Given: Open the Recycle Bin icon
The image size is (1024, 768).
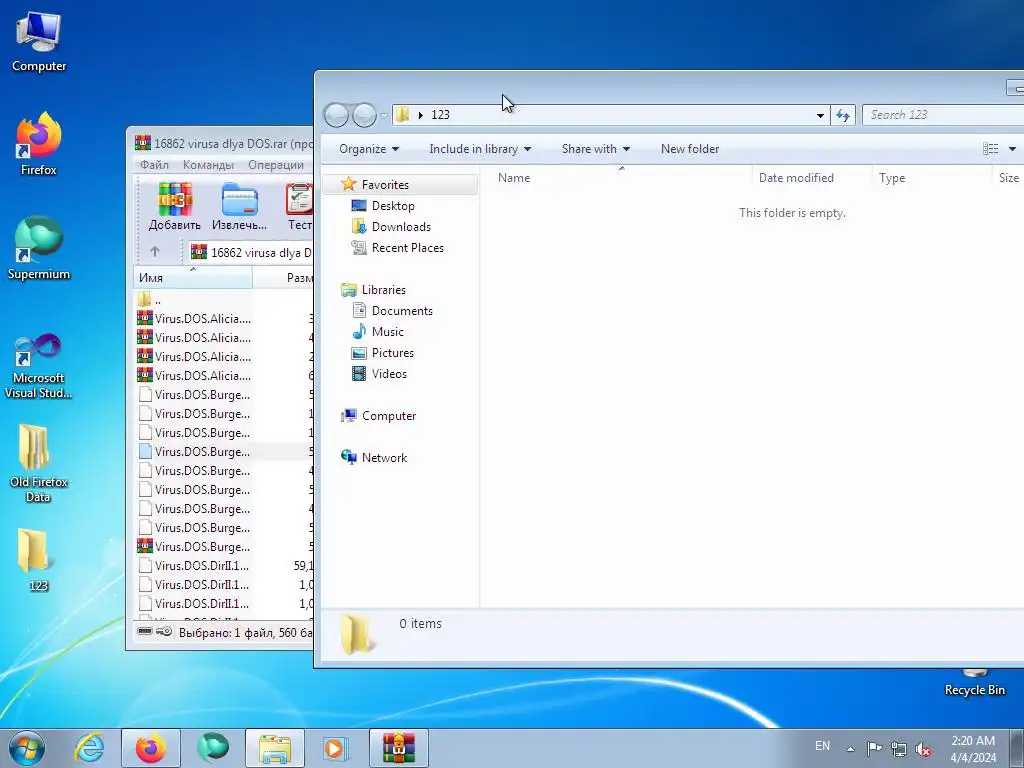Looking at the screenshot, I should pyautogui.click(x=974, y=682).
